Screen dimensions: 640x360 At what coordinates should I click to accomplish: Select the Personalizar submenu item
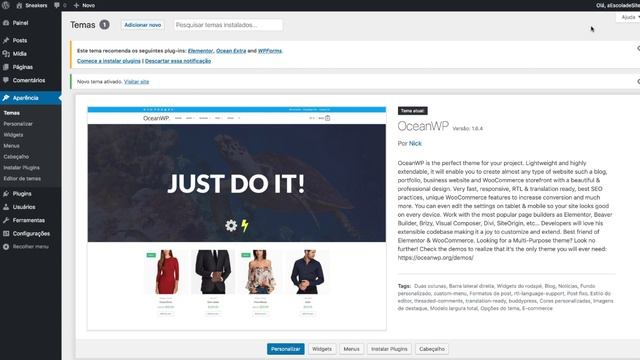tap(18, 124)
